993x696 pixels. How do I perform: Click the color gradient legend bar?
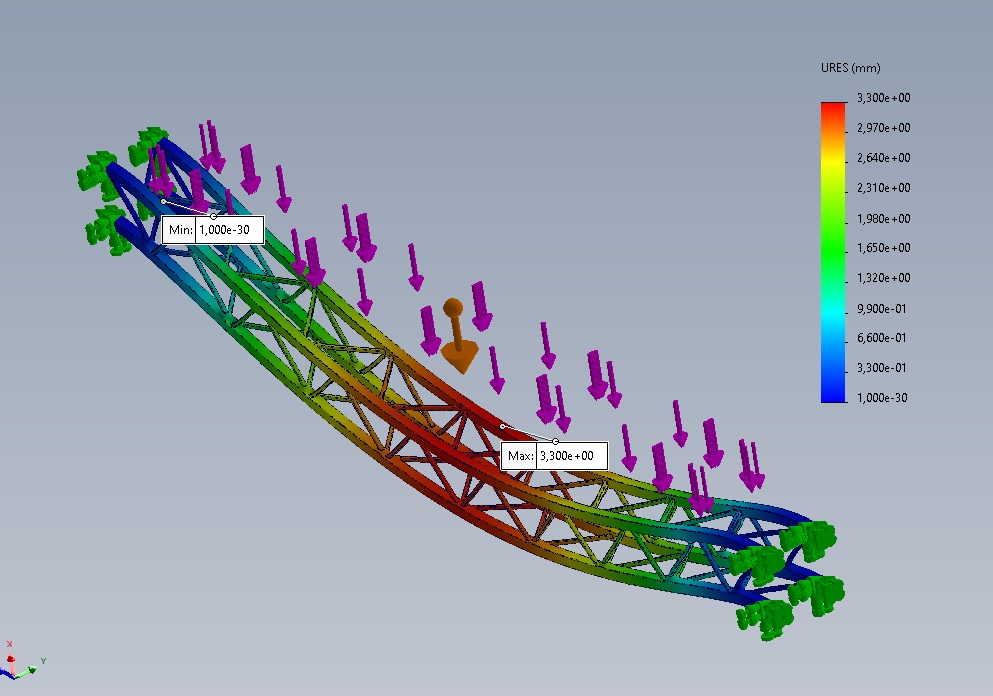tap(833, 252)
